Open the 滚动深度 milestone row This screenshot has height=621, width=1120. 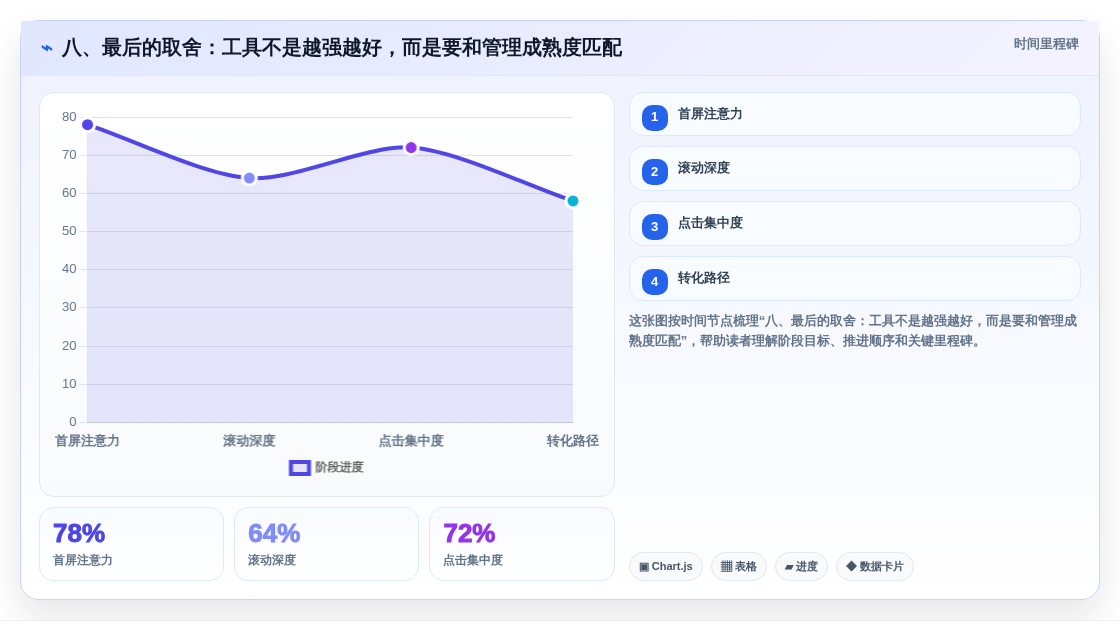(x=854, y=169)
